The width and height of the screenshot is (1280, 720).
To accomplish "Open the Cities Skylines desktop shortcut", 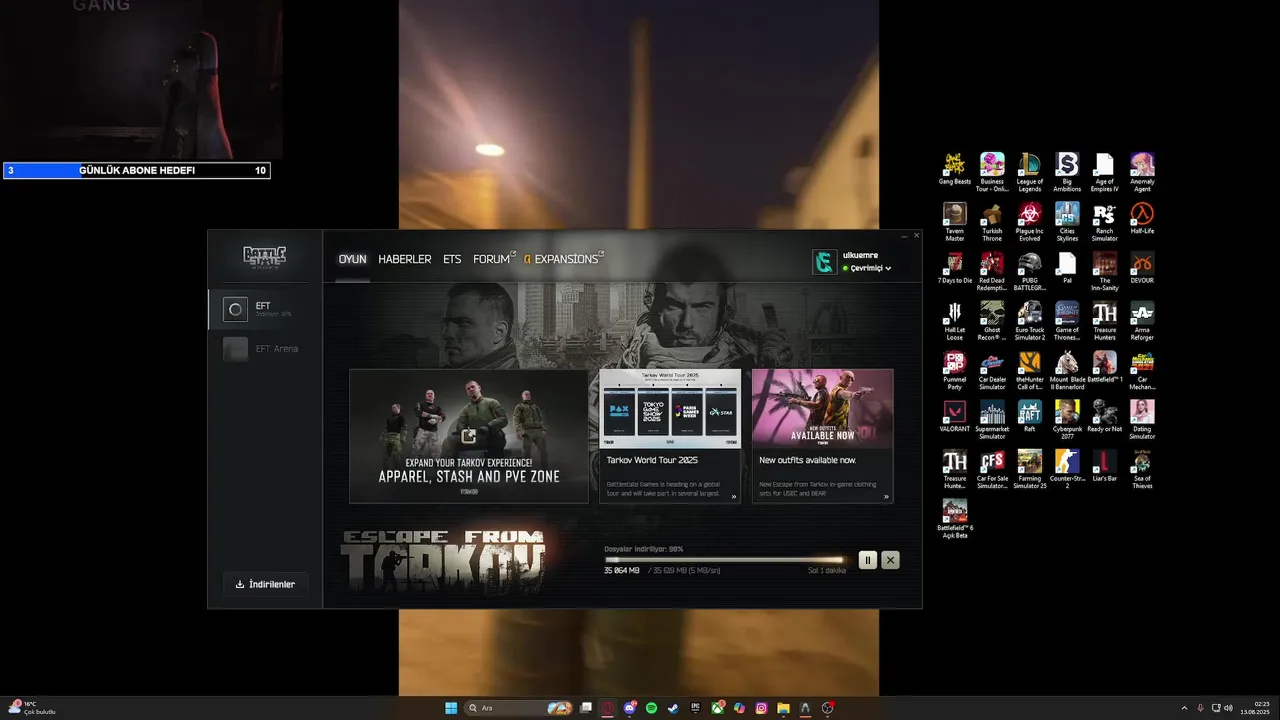I will [x=1067, y=222].
